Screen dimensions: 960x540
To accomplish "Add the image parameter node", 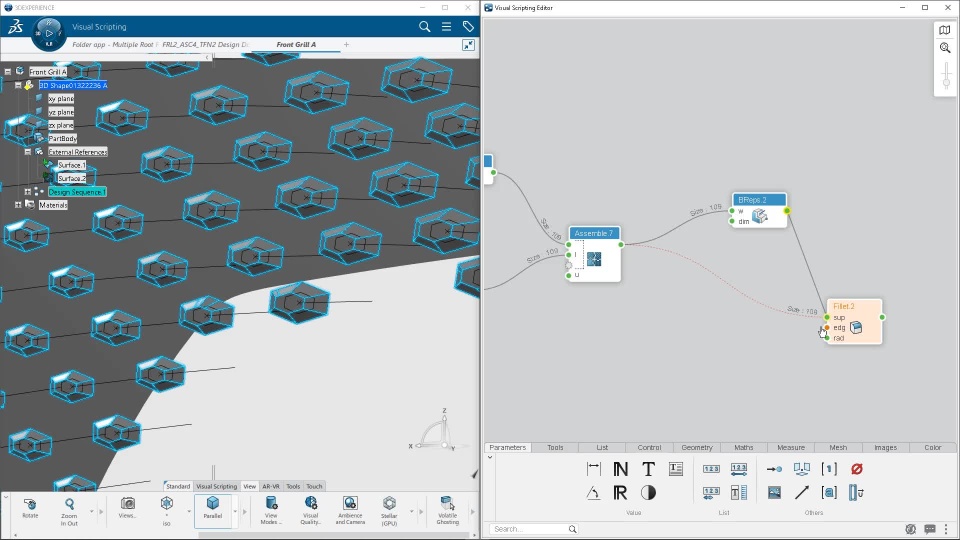I will [774, 493].
